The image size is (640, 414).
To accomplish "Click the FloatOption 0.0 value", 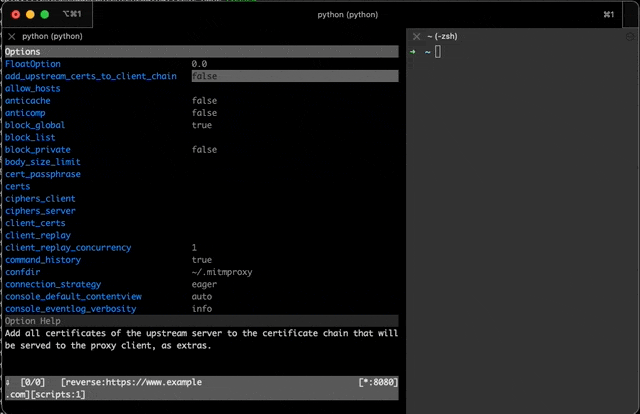I will tap(199, 64).
